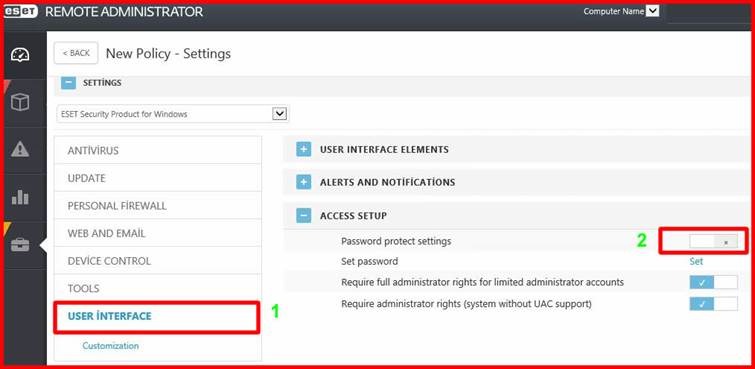
Task: Open the Computer Name dropdown arrow
Action: pos(652,11)
